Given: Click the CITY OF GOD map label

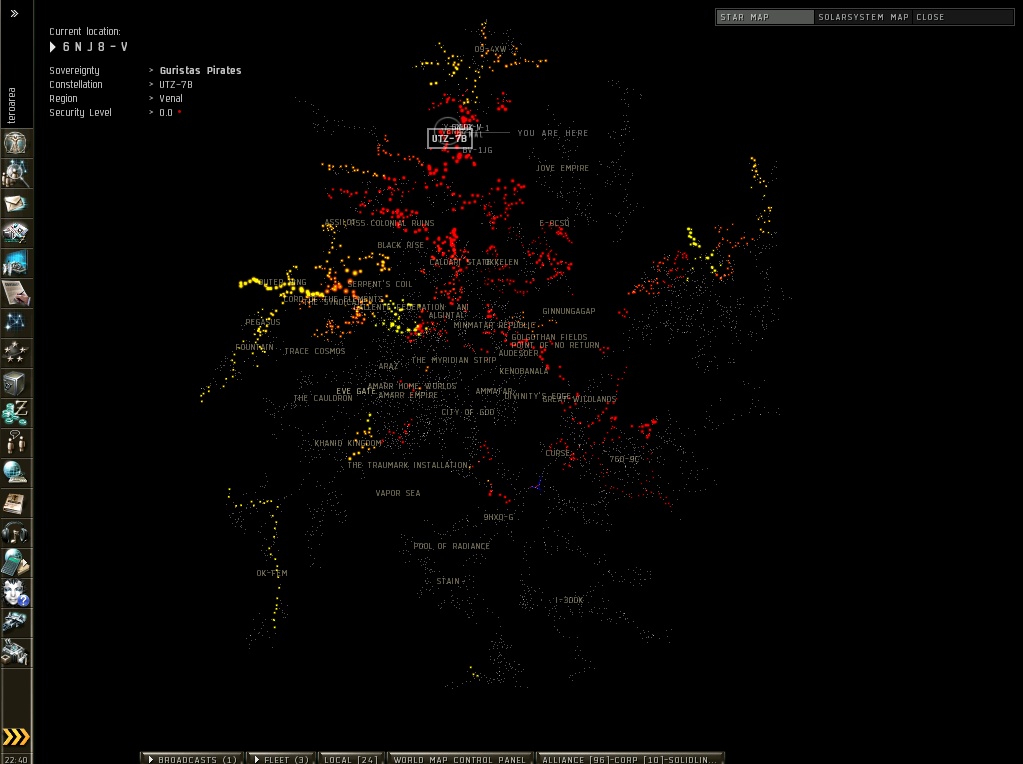Looking at the screenshot, I should [x=468, y=412].
